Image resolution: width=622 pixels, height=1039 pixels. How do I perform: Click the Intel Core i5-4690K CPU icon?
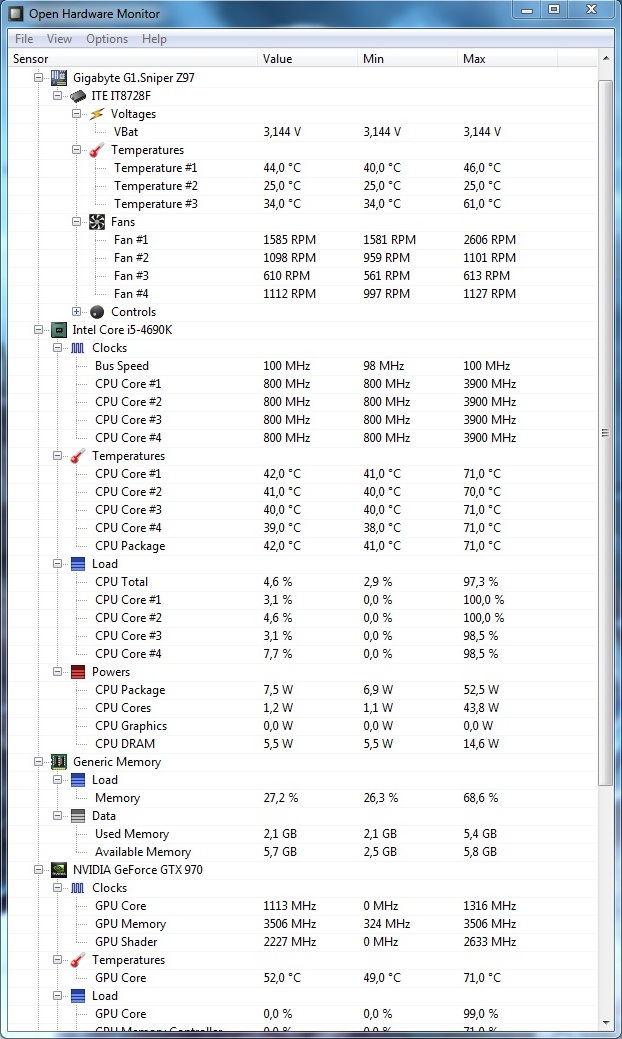59,330
